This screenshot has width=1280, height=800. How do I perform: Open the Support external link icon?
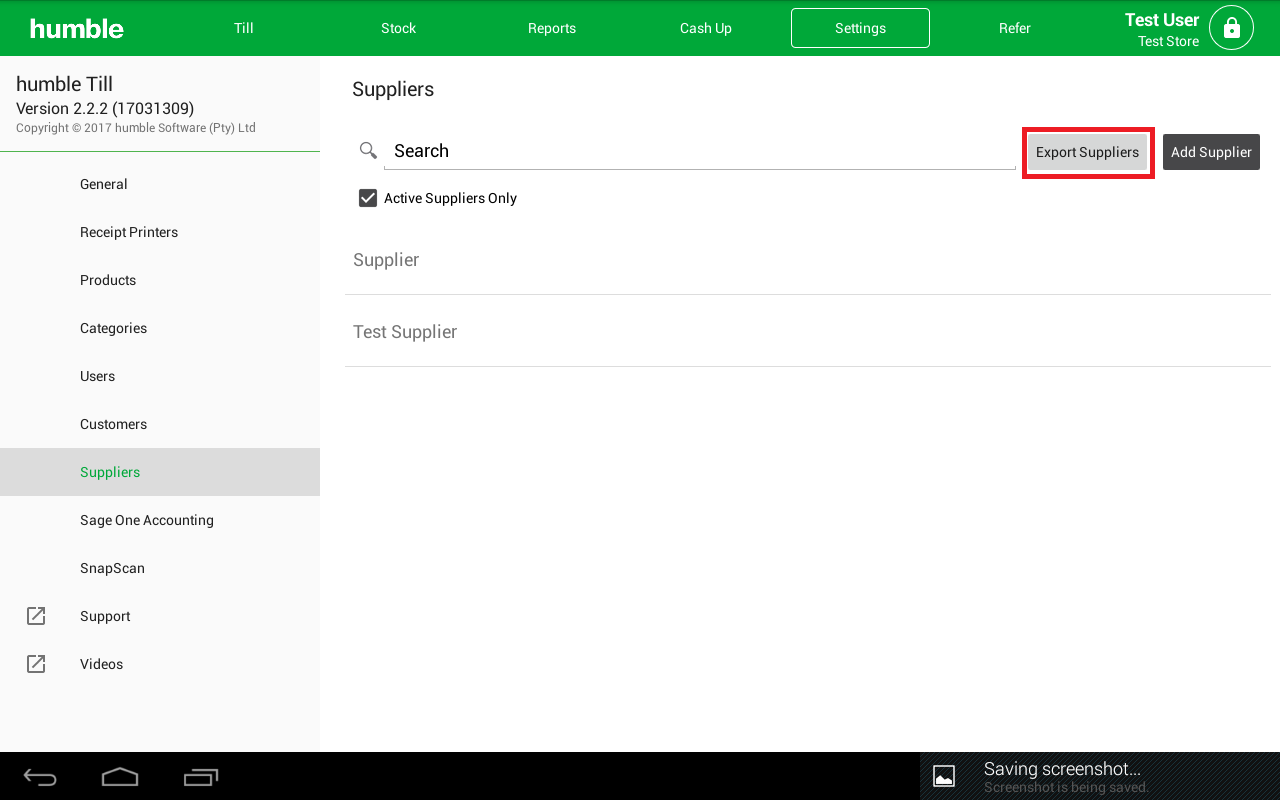pyautogui.click(x=36, y=616)
